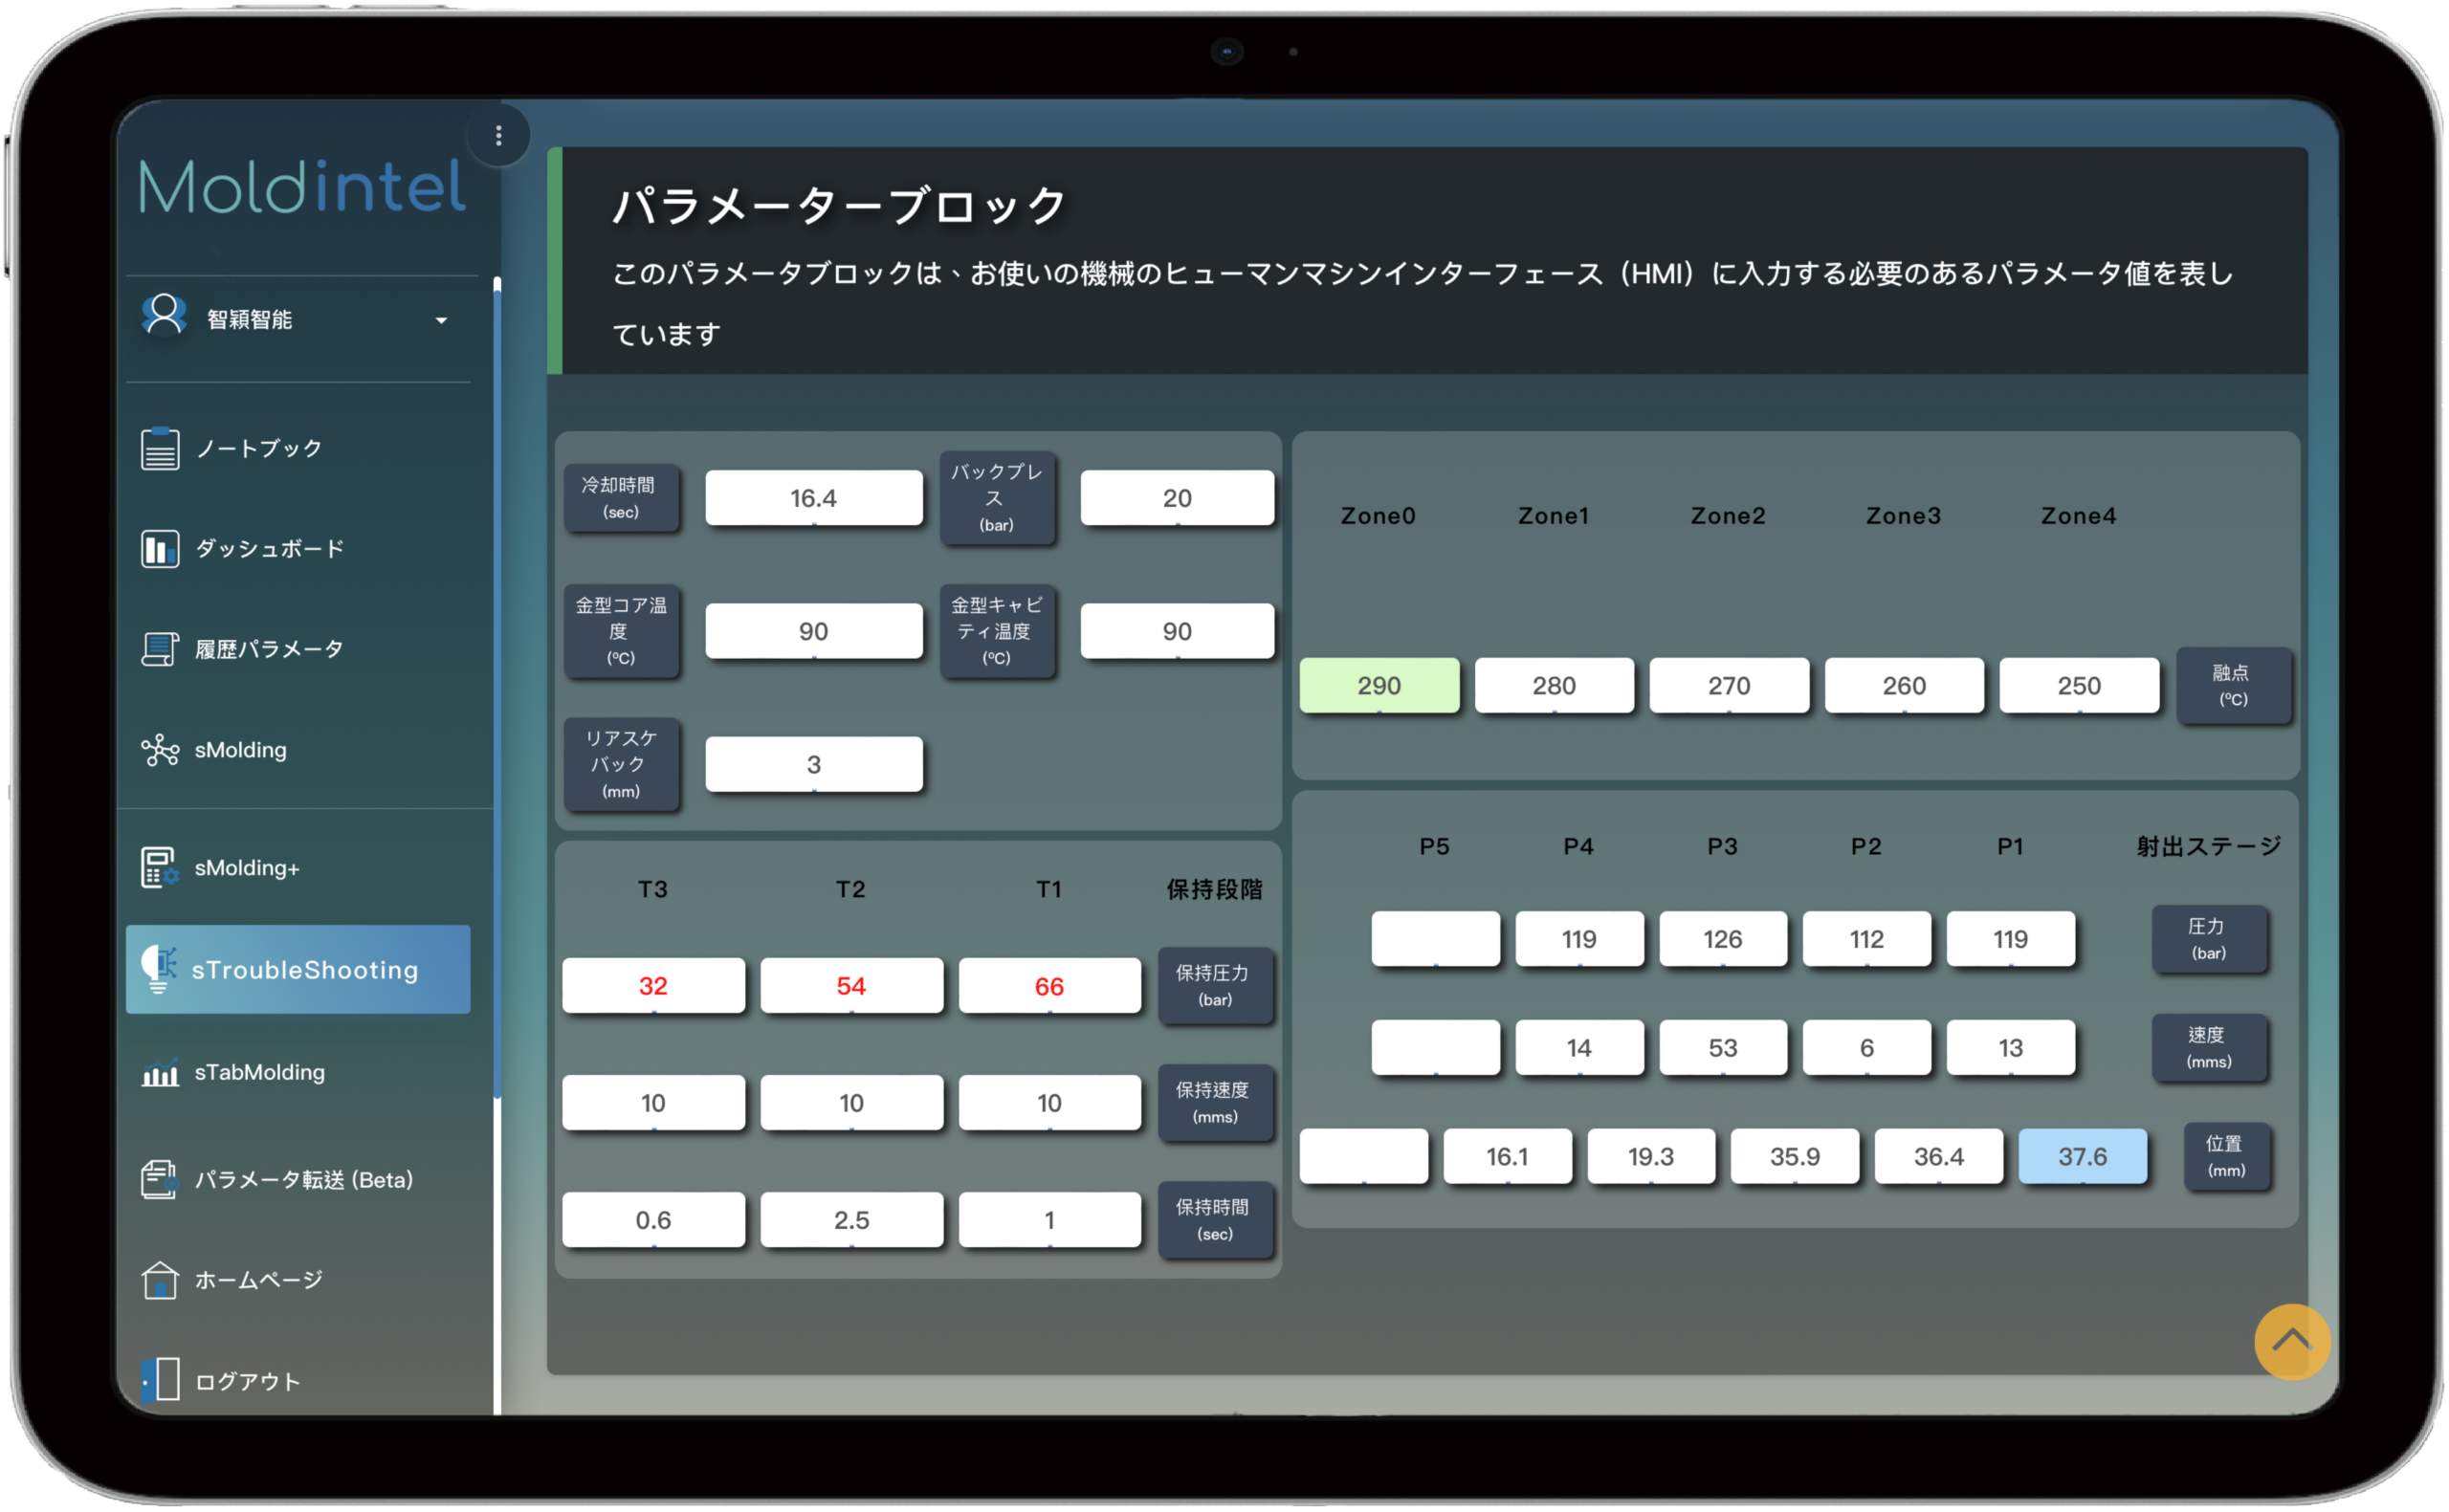Expand the 智穎智能 account dropdown arrow
Image resolution: width=2449 pixels, height=1512 pixels.
441,320
